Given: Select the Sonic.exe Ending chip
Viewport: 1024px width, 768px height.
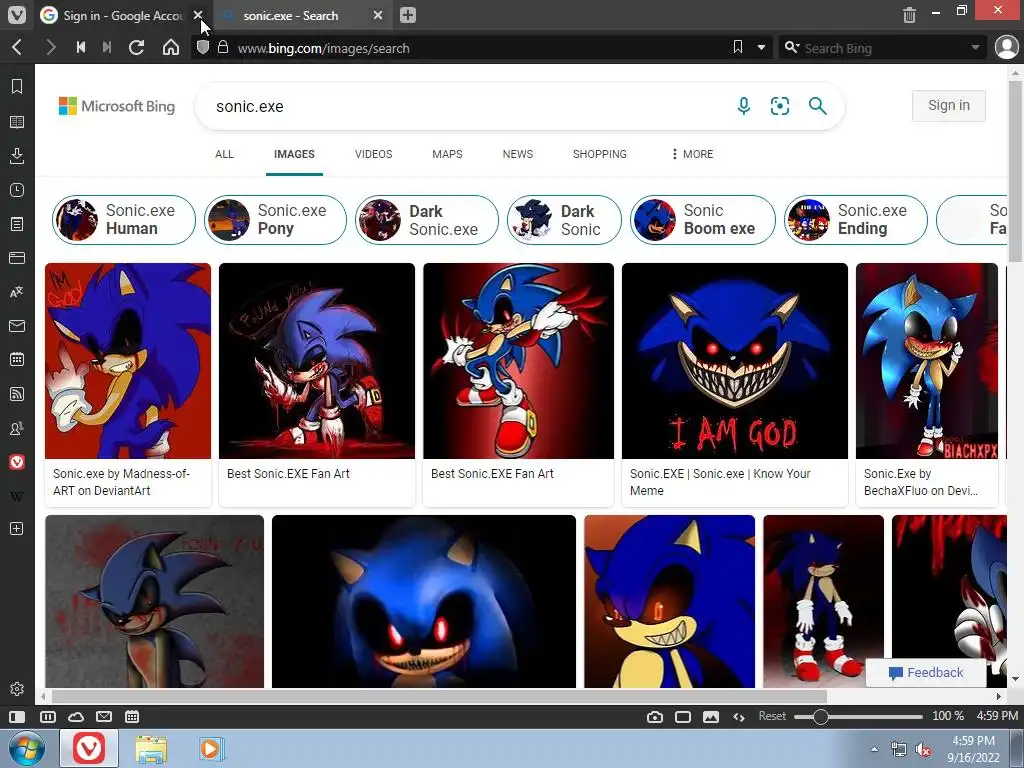Looking at the screenshot, I should coord(856,219).
